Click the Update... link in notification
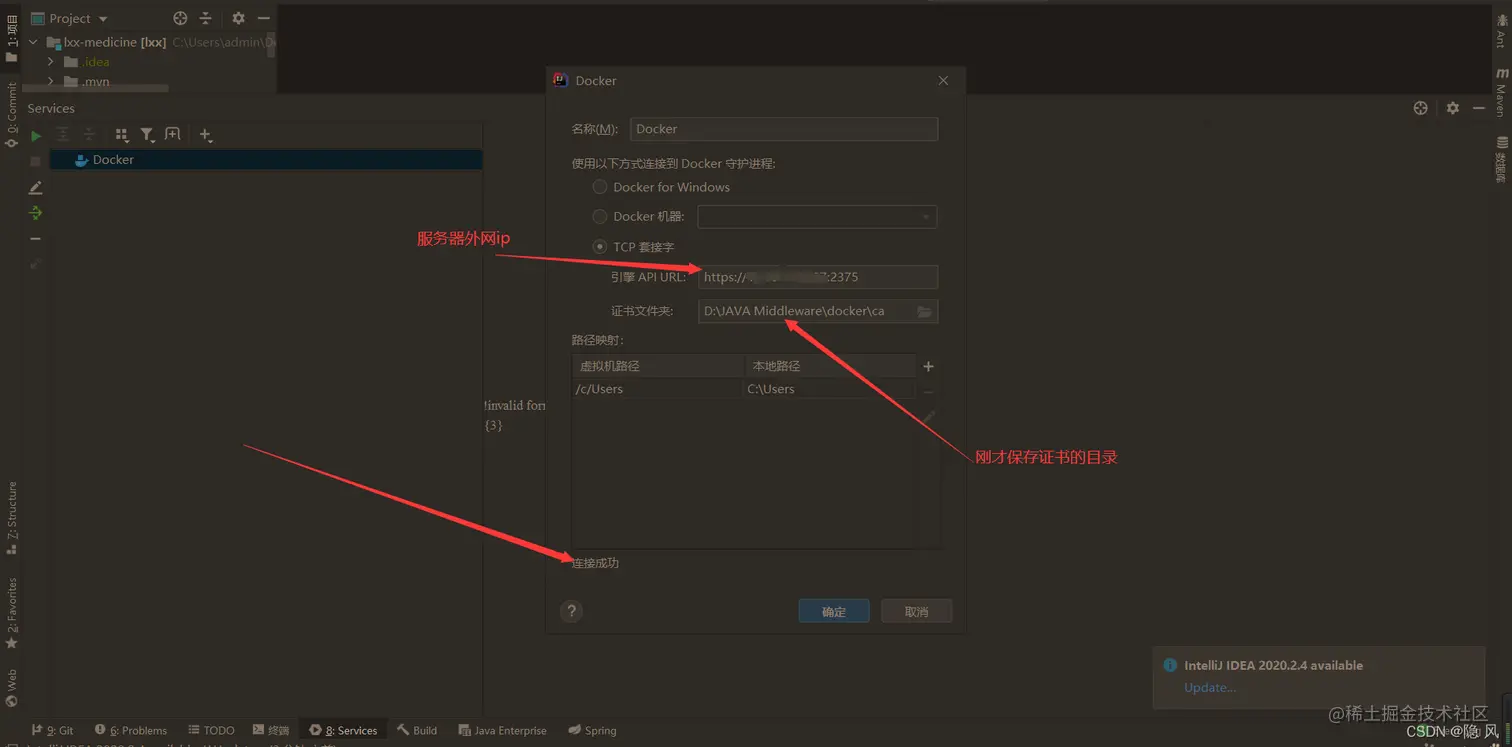 tap(1210, 687)
